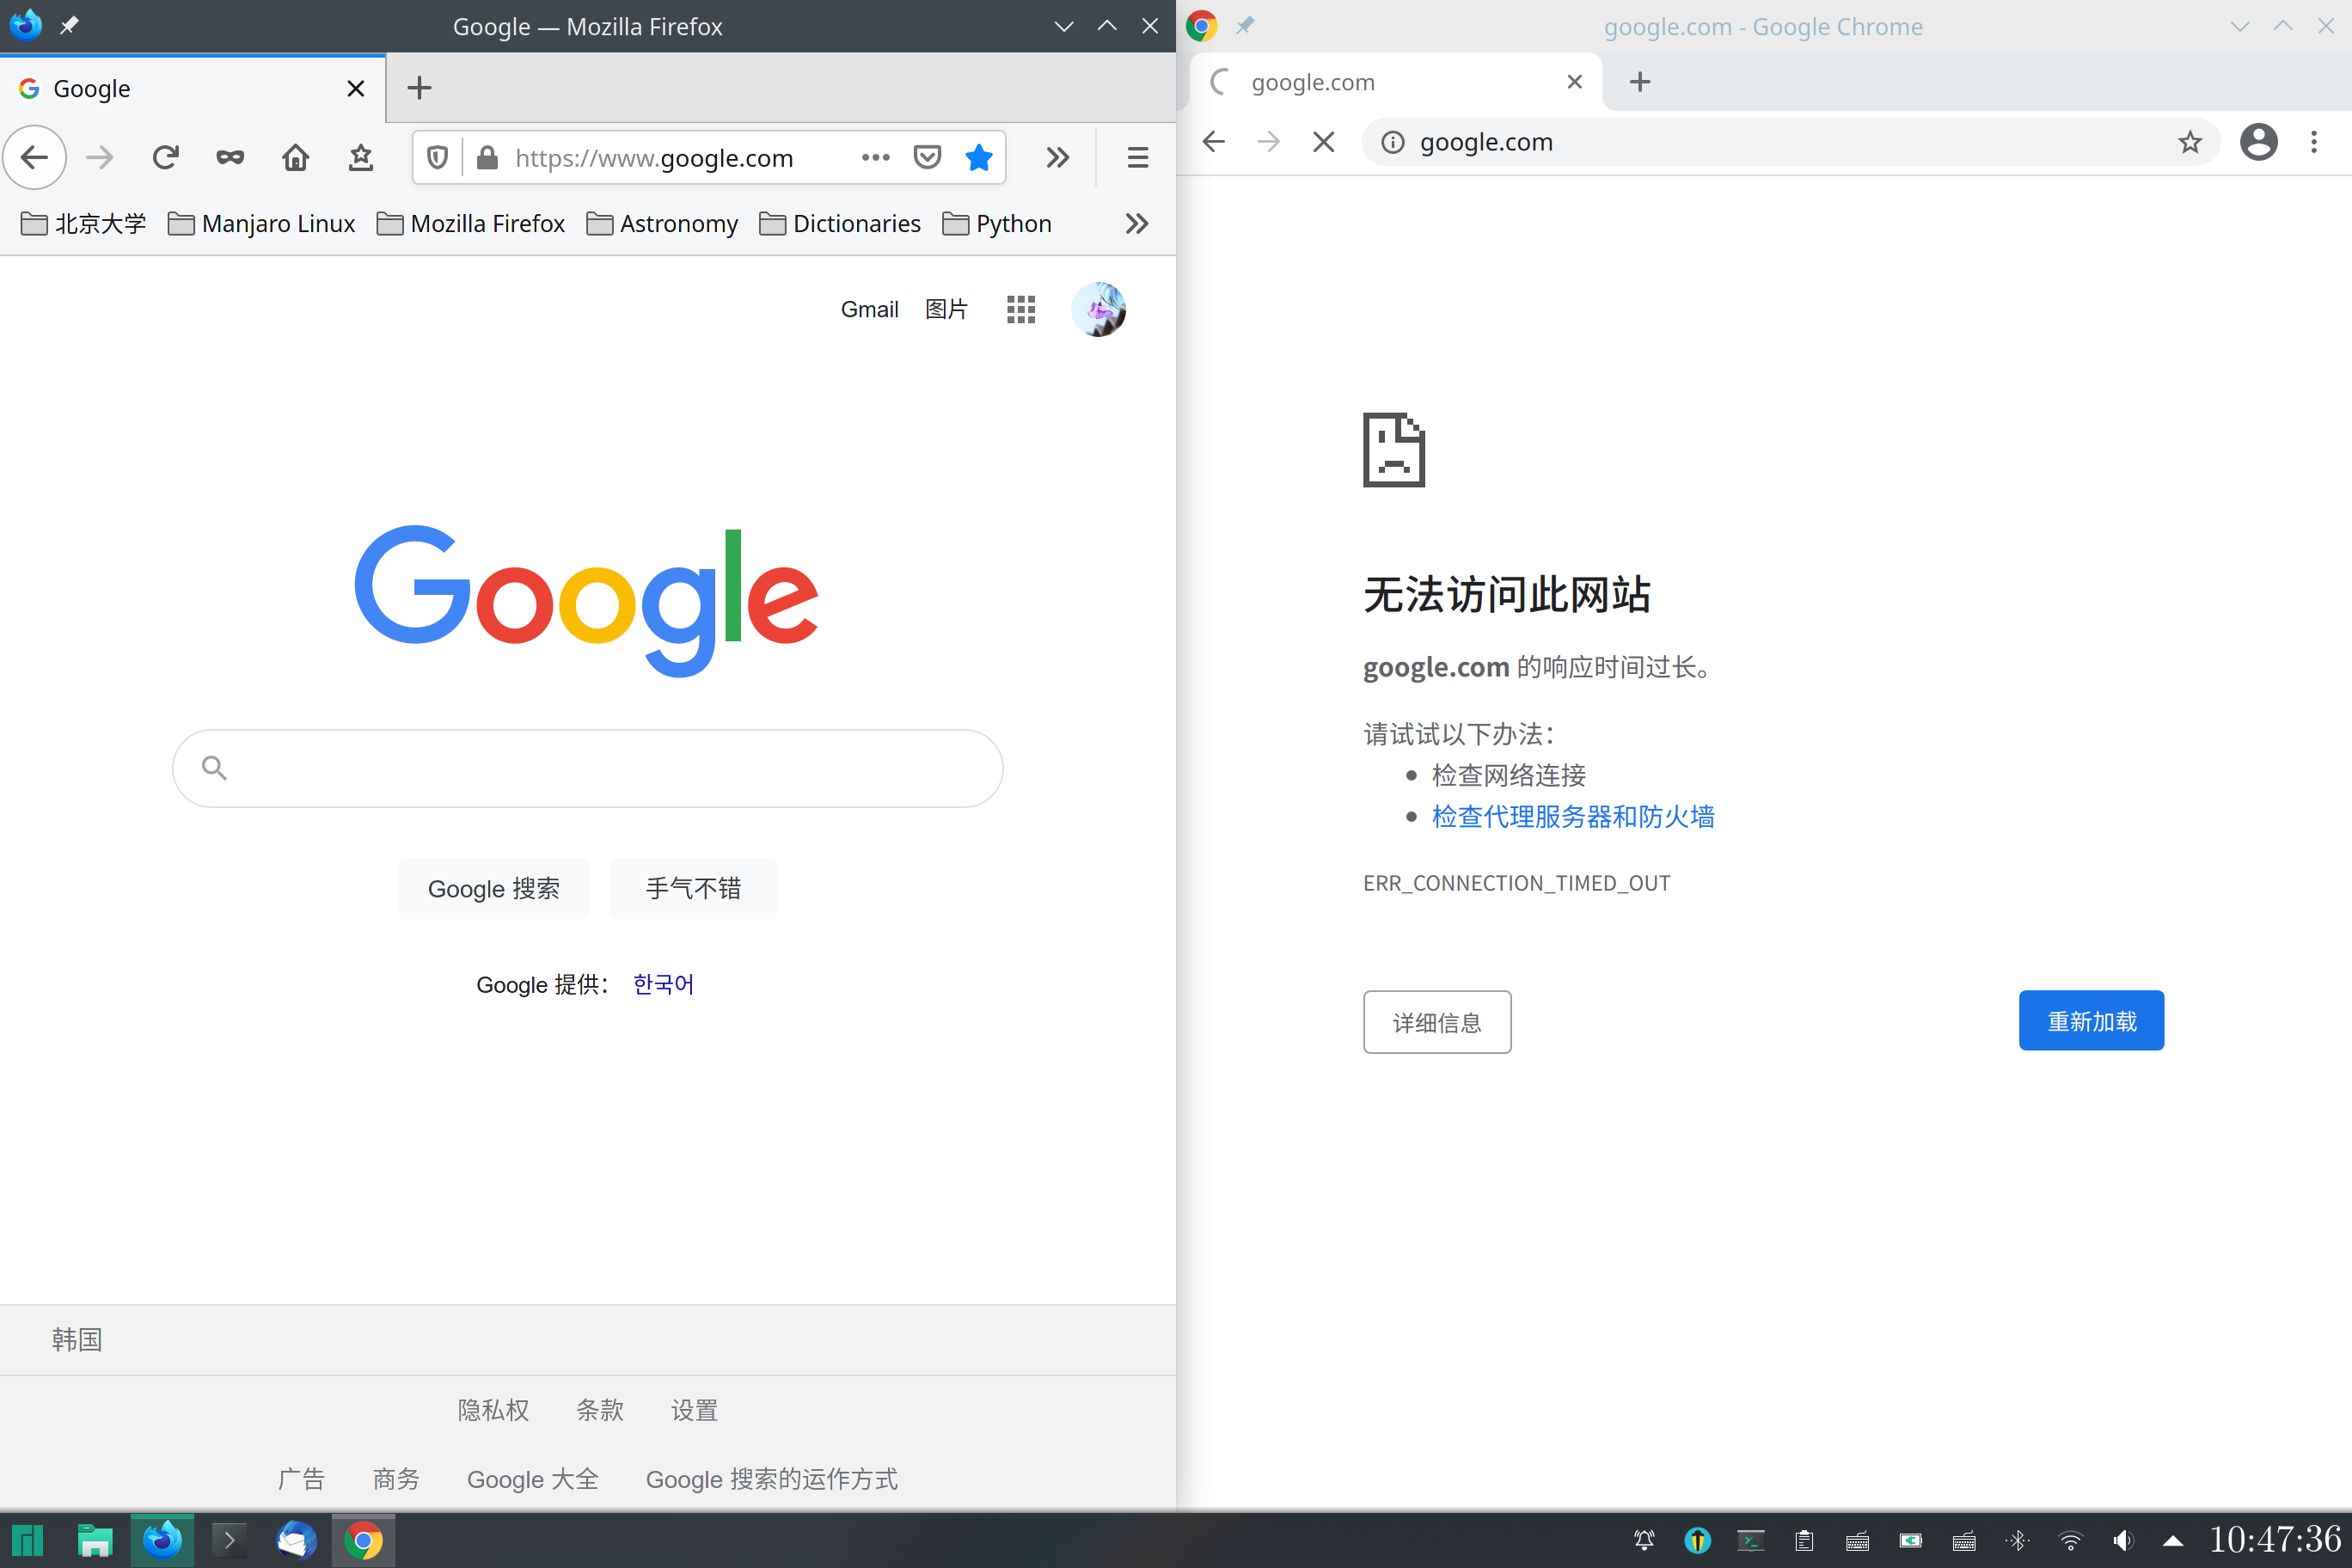Image resolution: width=2352 pixels, height=1568 pixels.
Task: Expand Firefox toolbar overflow chevron
Action: (x=1057, y=157)
